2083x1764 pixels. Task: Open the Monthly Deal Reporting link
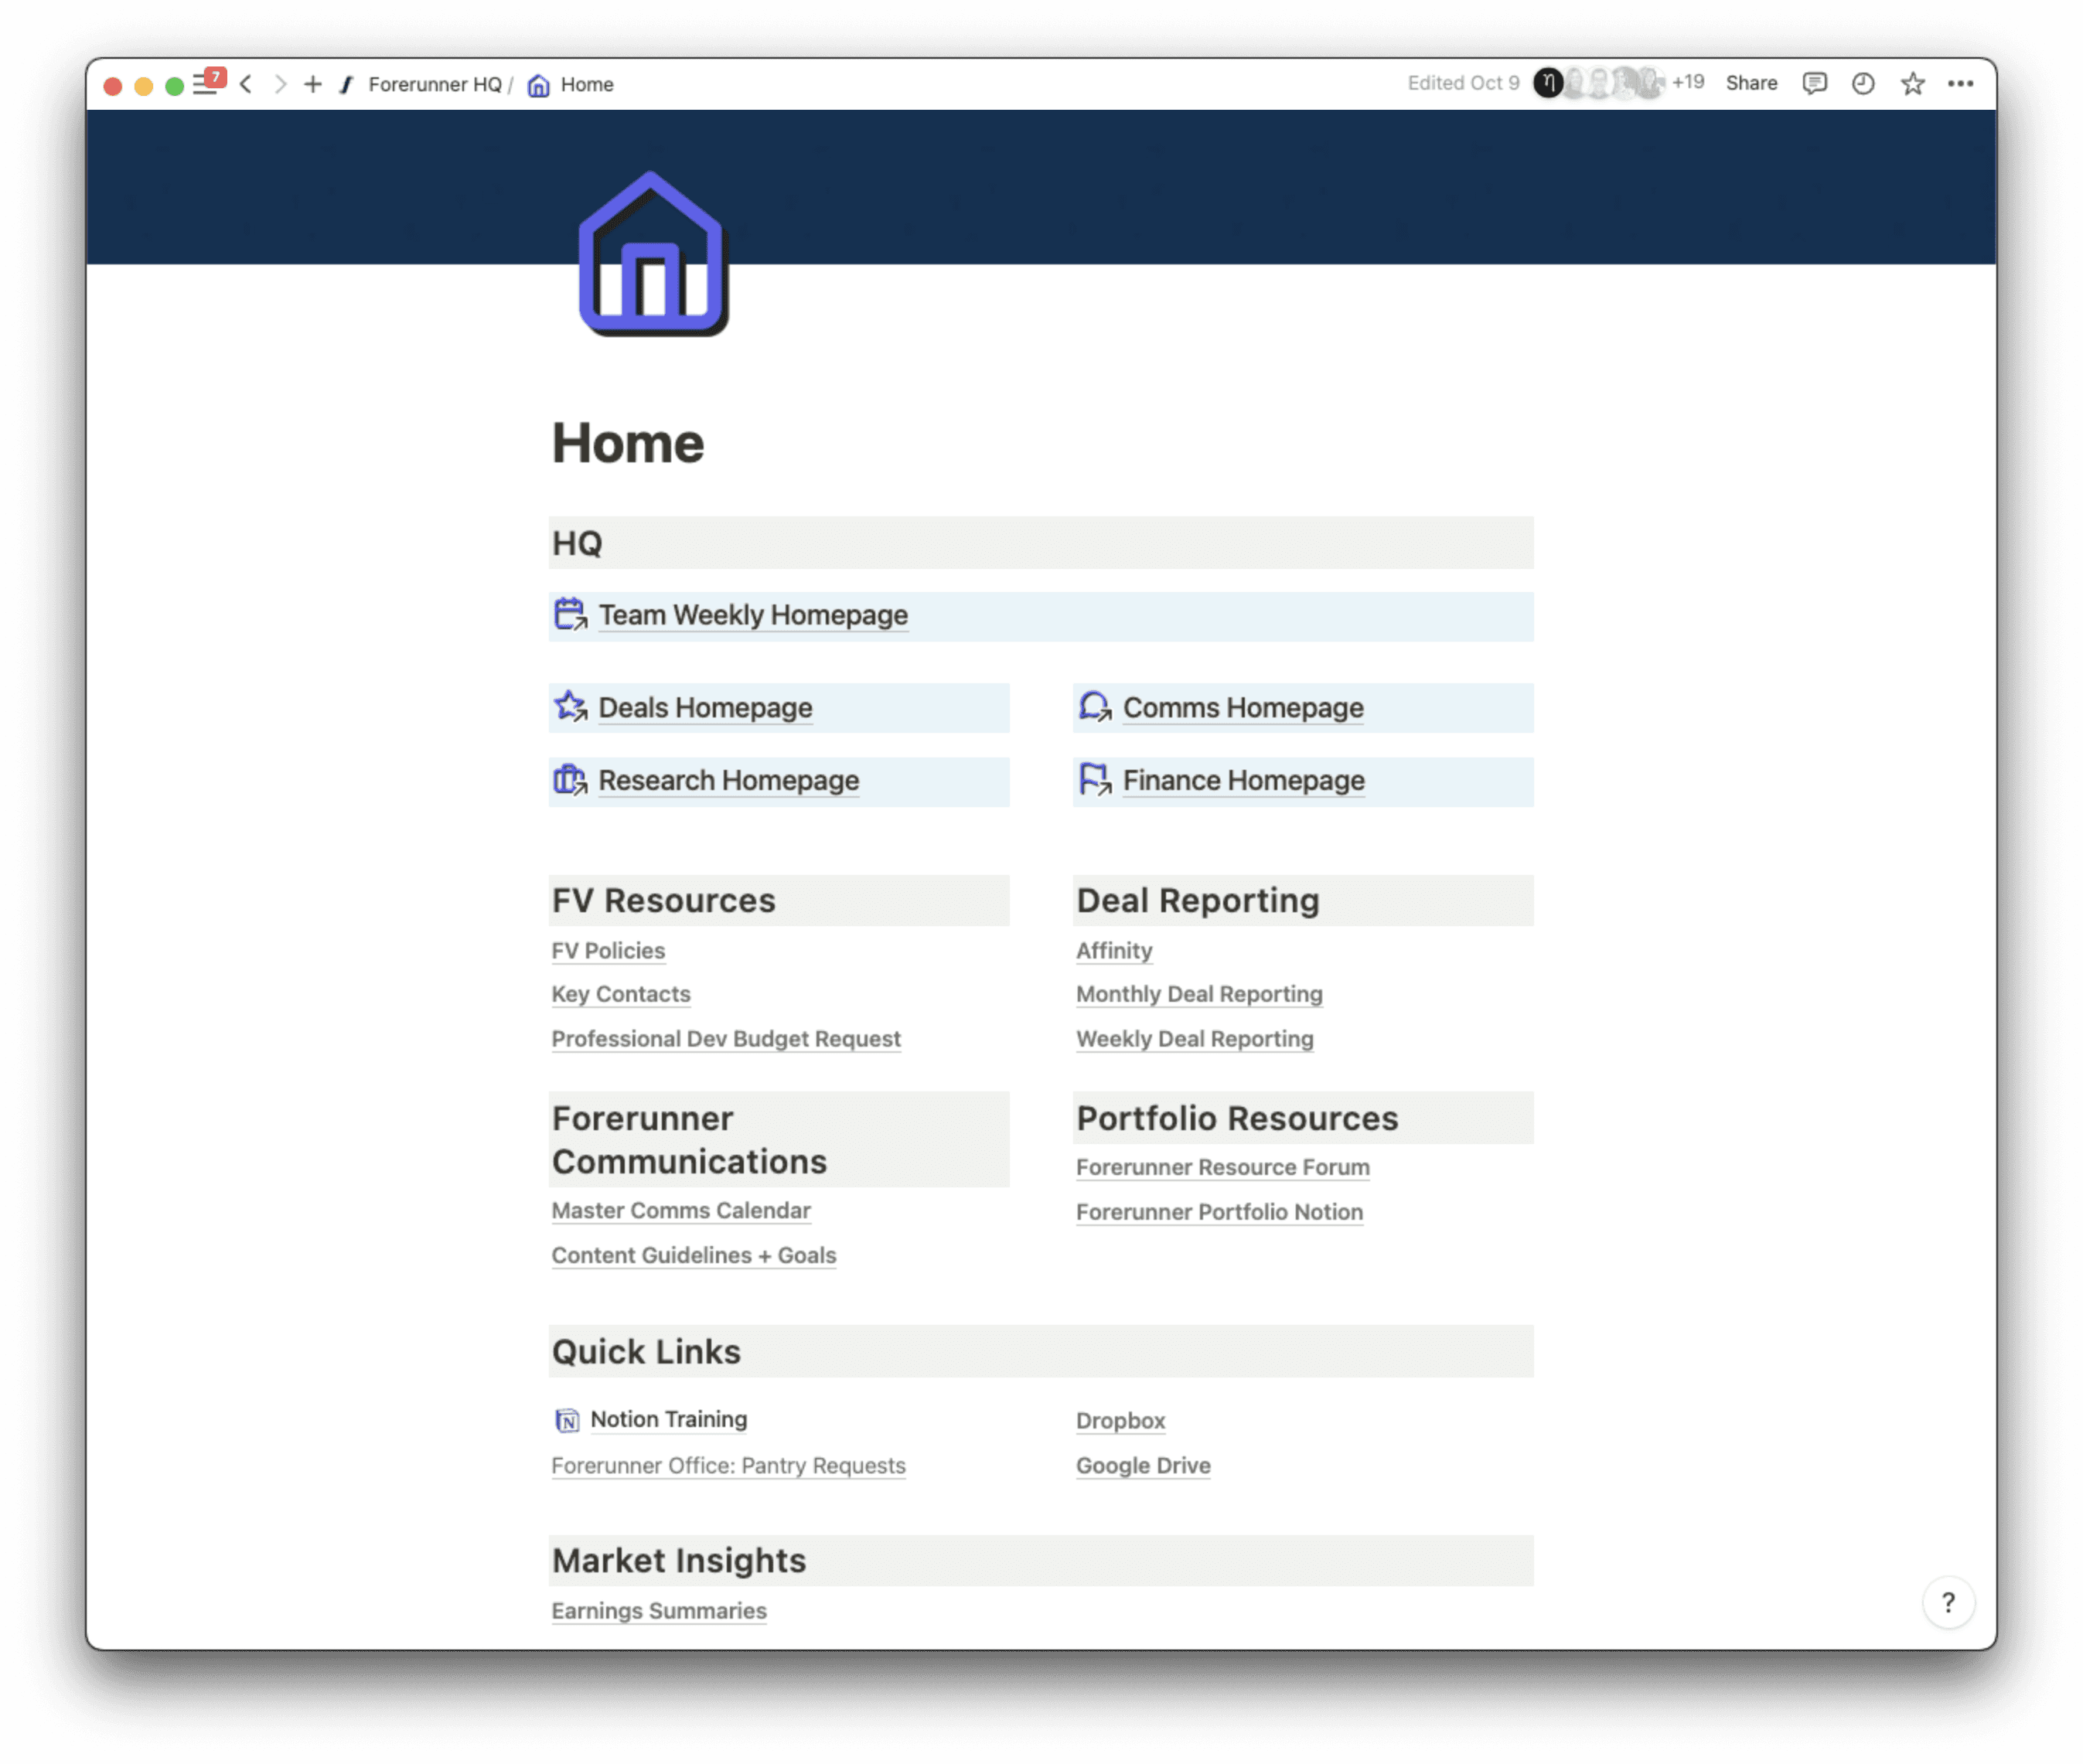coord(1198,994)
